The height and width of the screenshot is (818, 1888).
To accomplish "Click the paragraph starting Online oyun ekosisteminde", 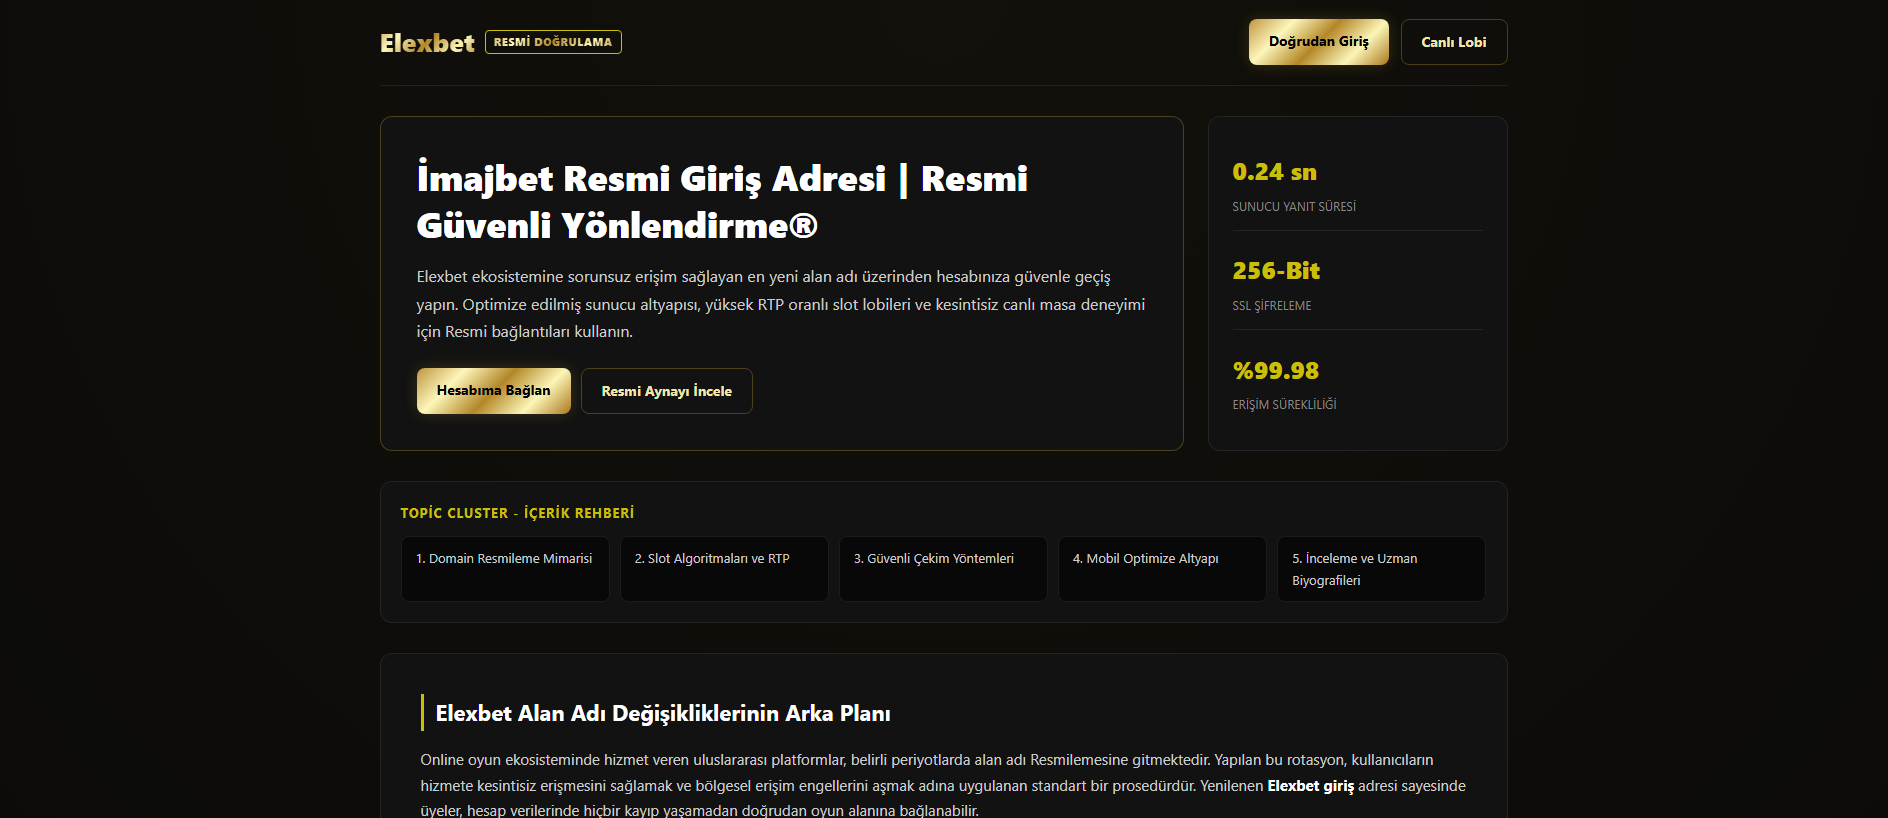I will pos(943,786).
